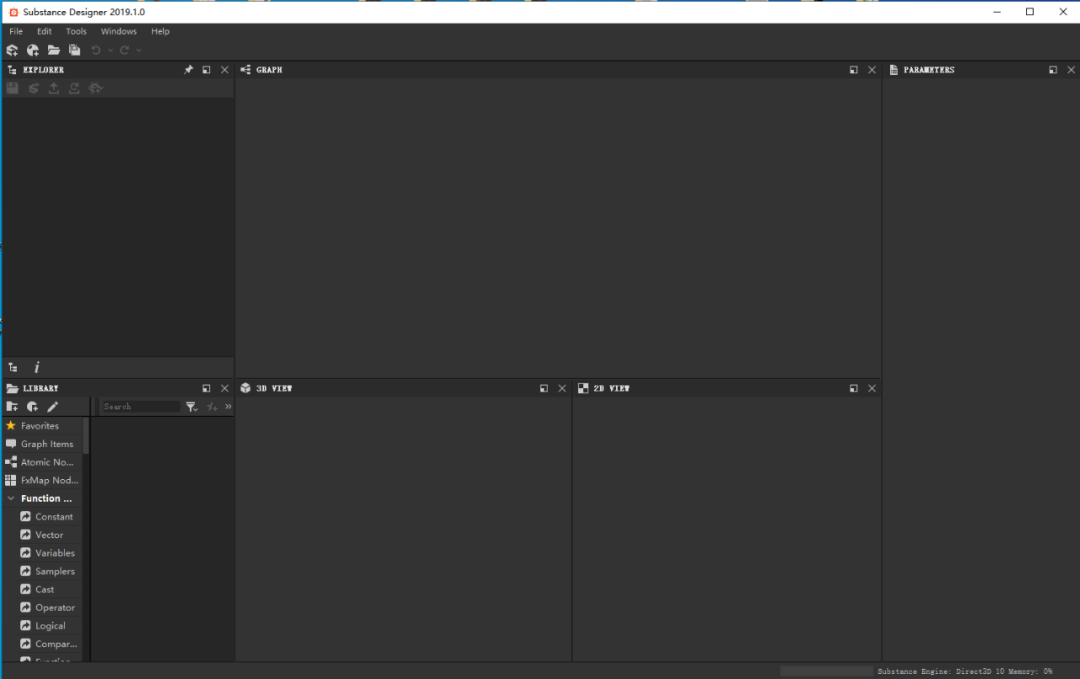Open the redo history dropdown arrow

[139, 50]
